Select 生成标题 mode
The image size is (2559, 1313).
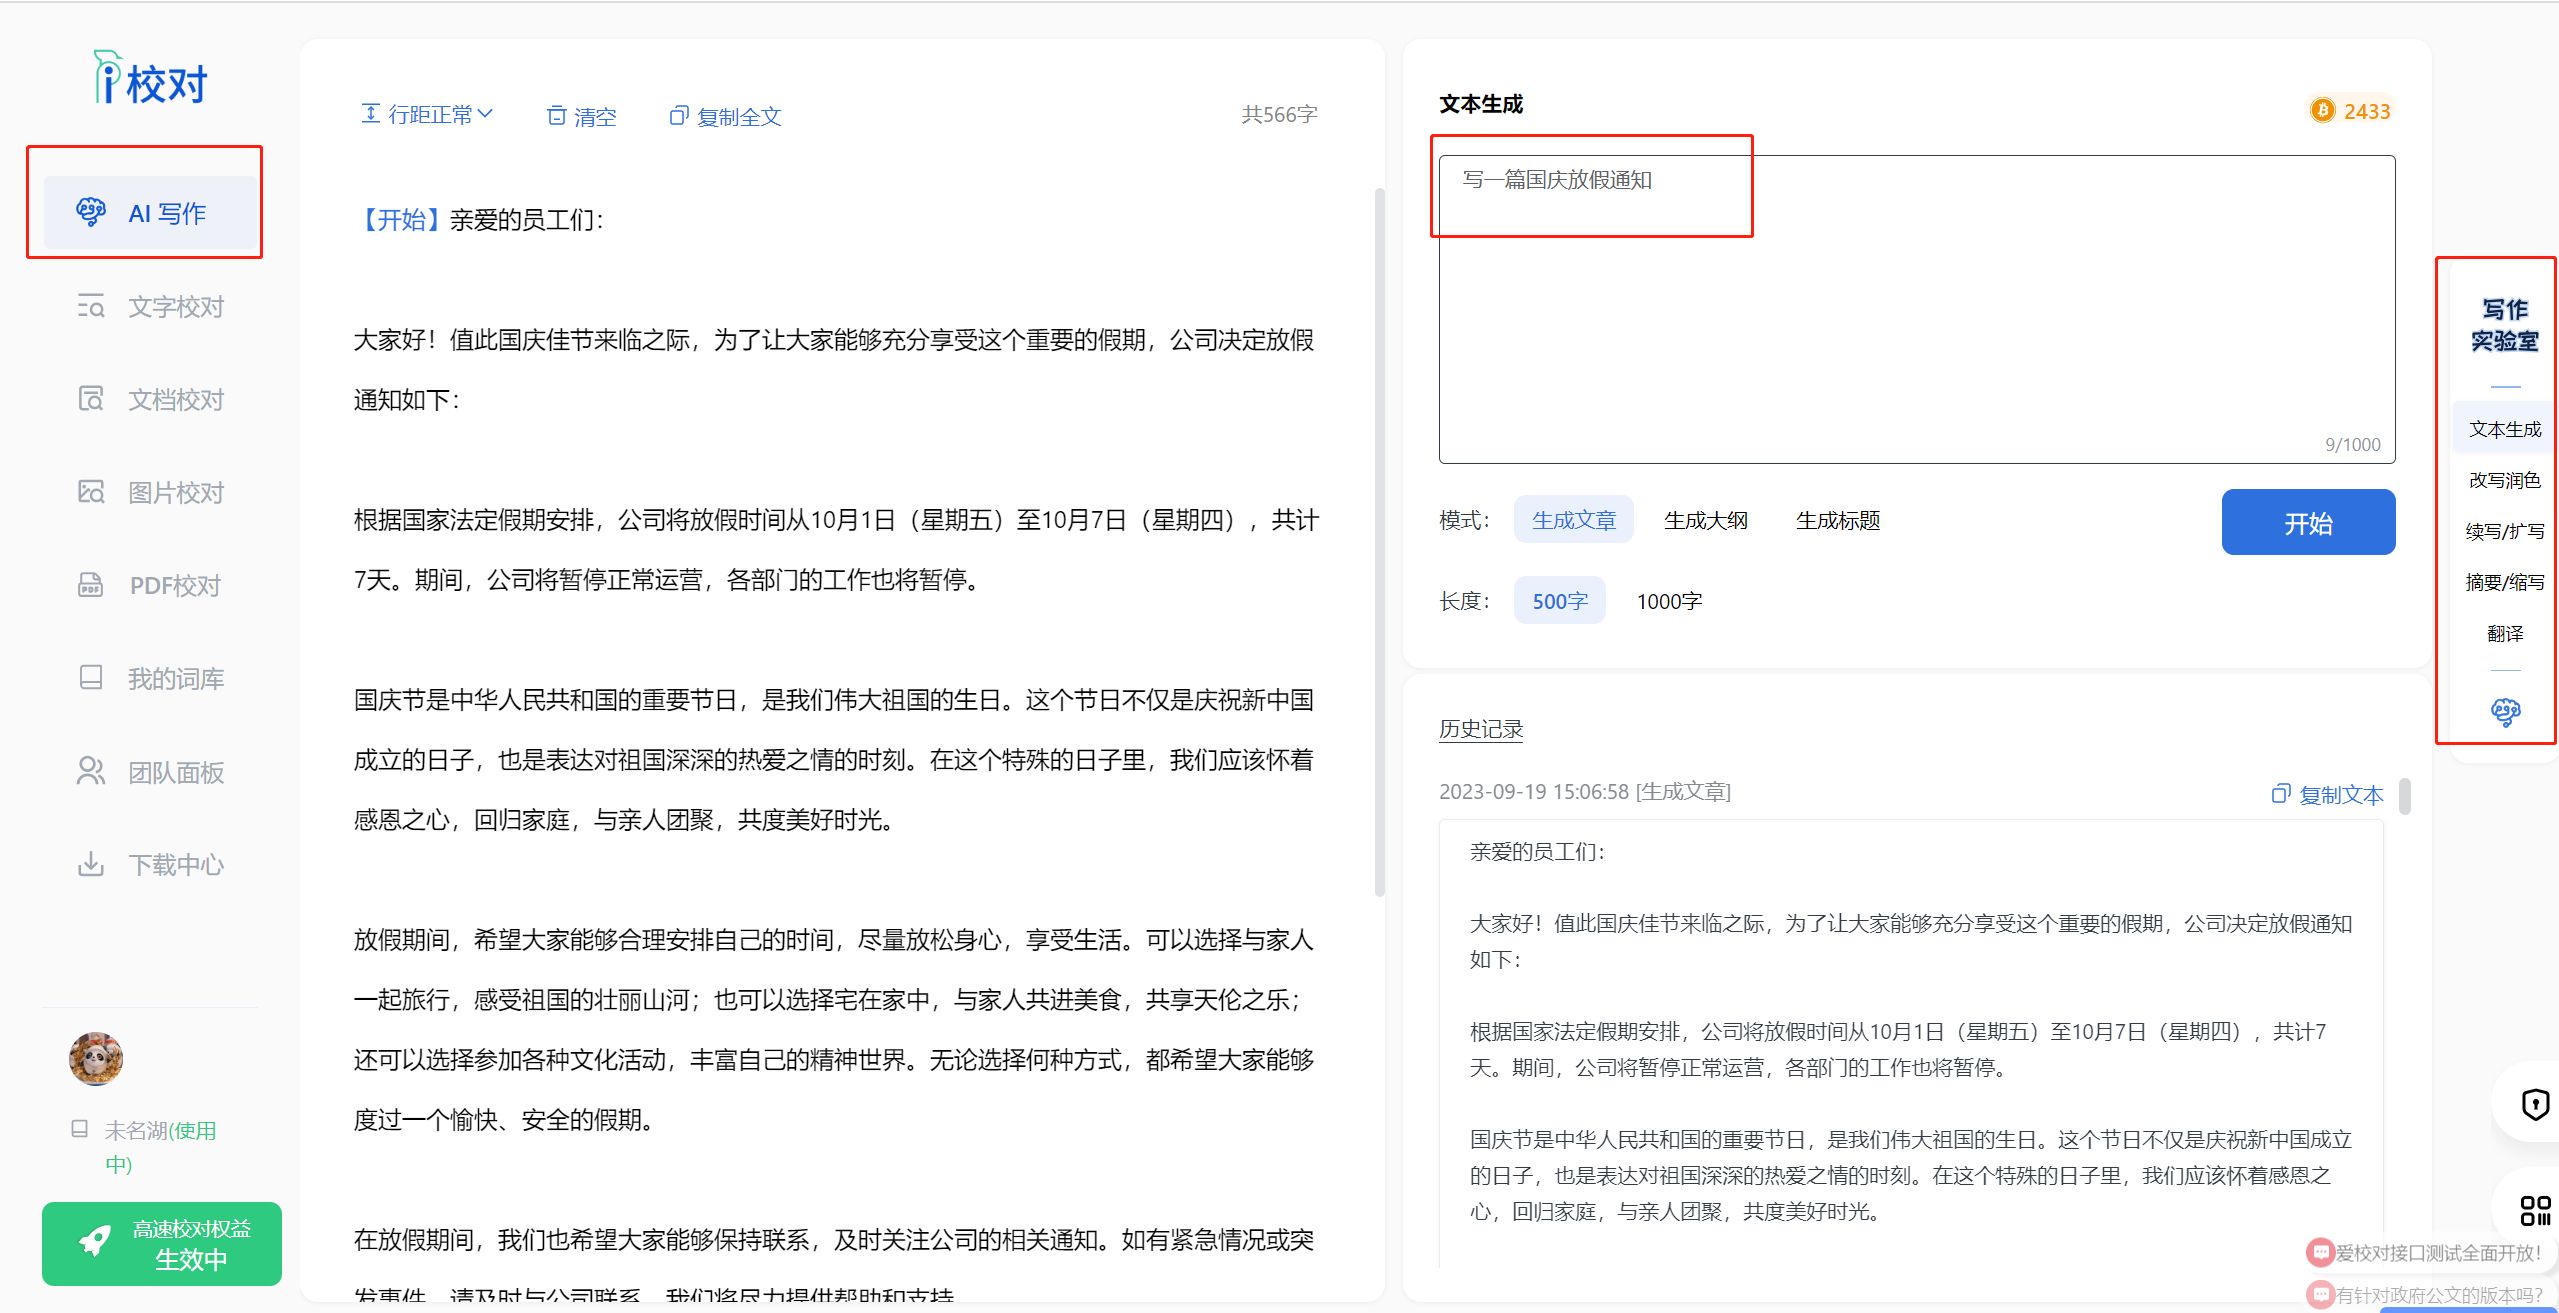(1838, 520)
